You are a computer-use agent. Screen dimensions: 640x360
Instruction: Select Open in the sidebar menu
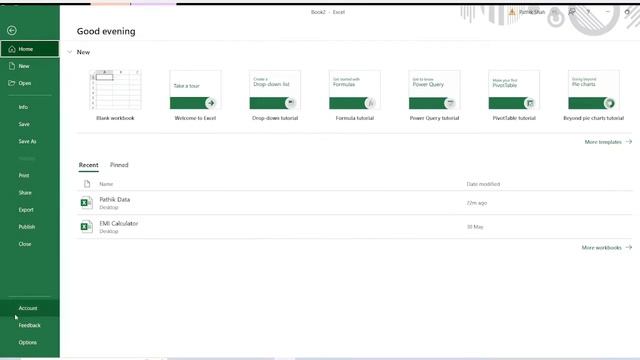(x=30, y=83)
